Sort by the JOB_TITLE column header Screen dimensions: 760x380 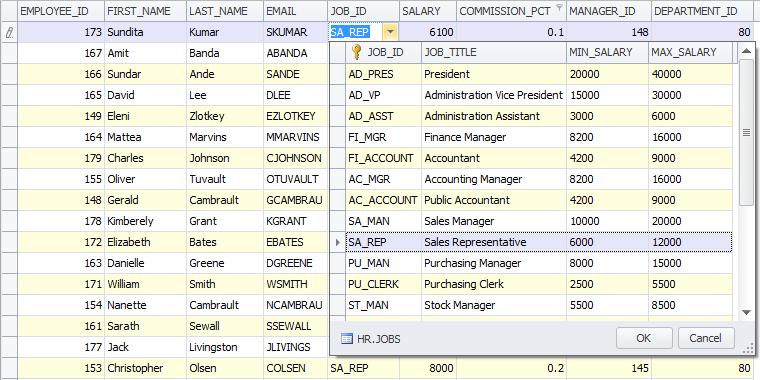click(493, 52)
